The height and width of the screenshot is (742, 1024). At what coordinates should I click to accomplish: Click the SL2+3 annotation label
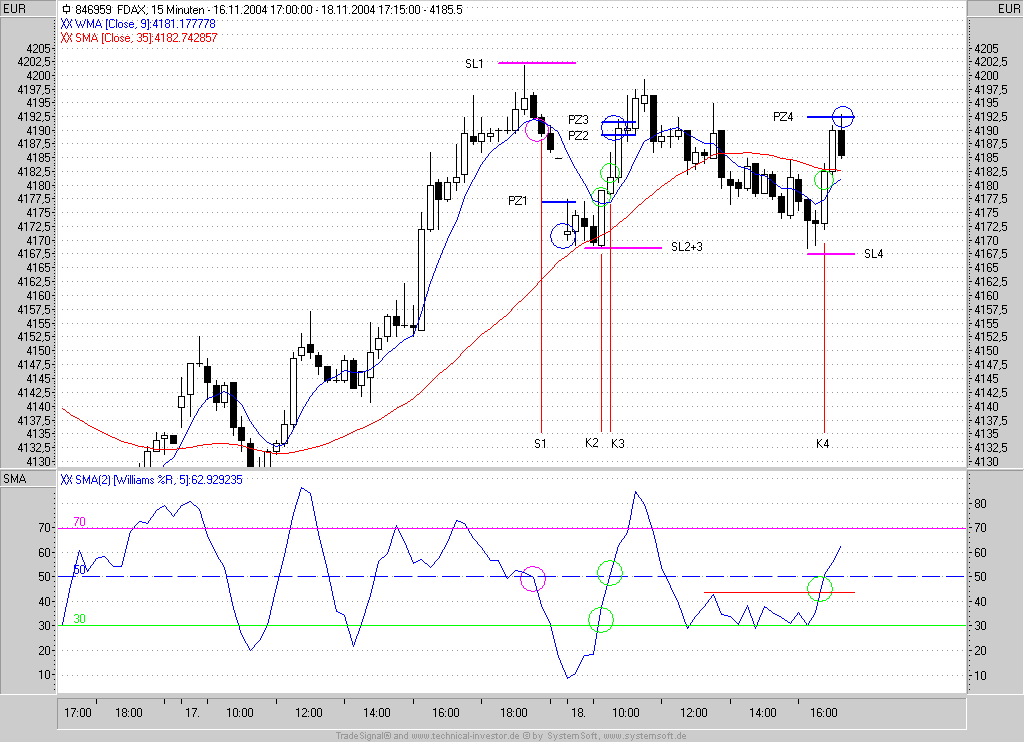point(686,247)
